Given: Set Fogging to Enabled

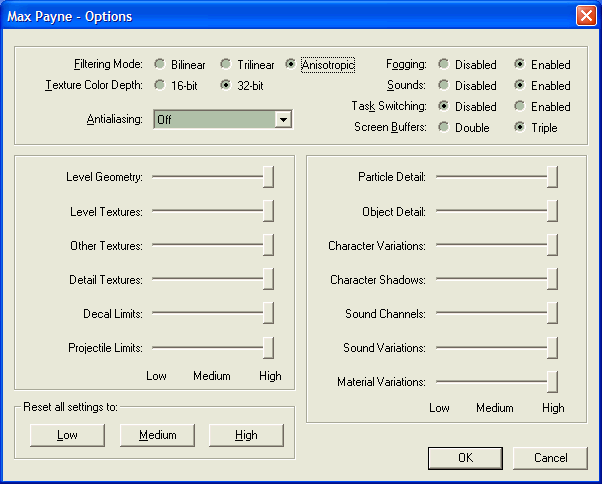Looking at the screenshot, I should (x=542, y=64).
